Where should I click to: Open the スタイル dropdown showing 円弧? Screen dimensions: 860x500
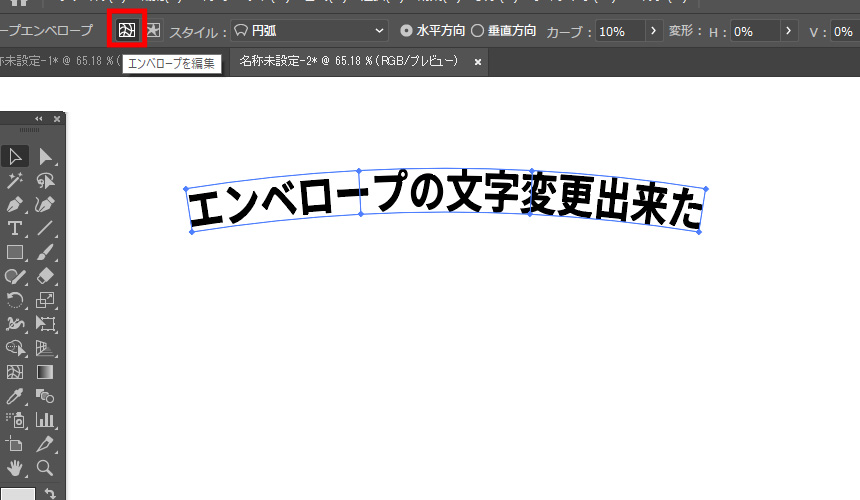(x=309, y=31)
